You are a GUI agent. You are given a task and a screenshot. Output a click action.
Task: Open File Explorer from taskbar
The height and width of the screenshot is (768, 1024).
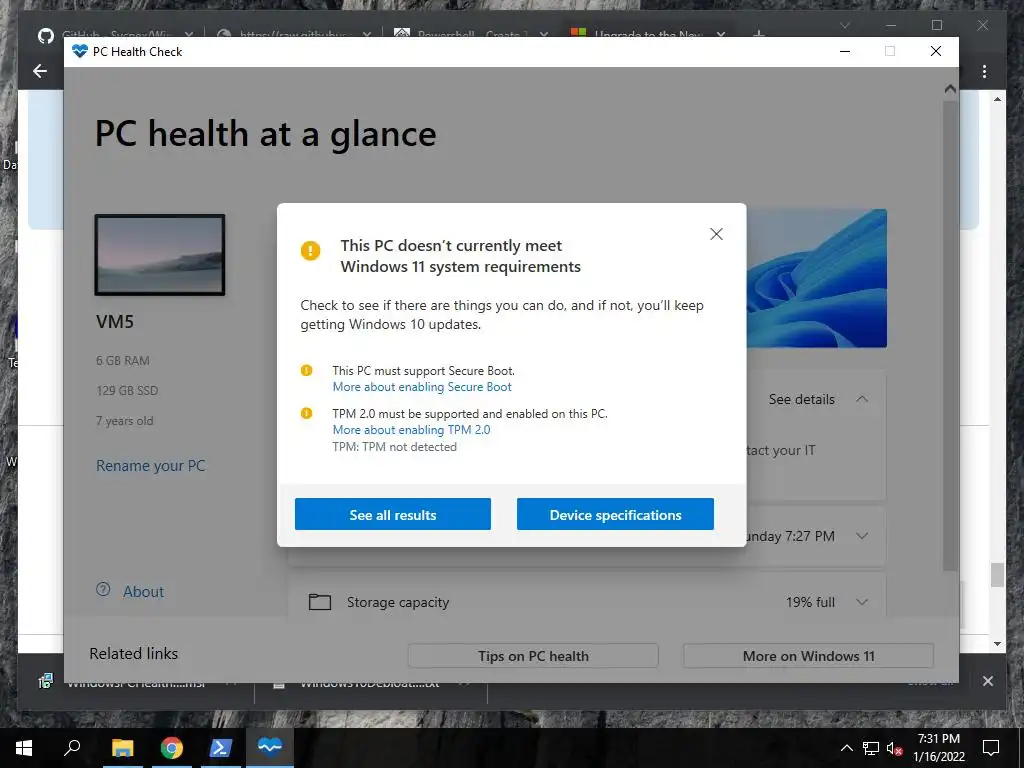tap(122, 748)
